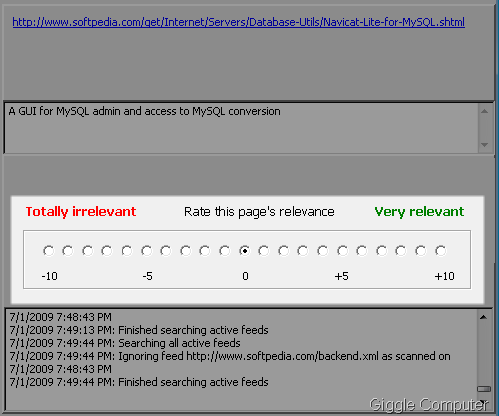
Task: Select the +10 relevance radio button
Action: 440,251
